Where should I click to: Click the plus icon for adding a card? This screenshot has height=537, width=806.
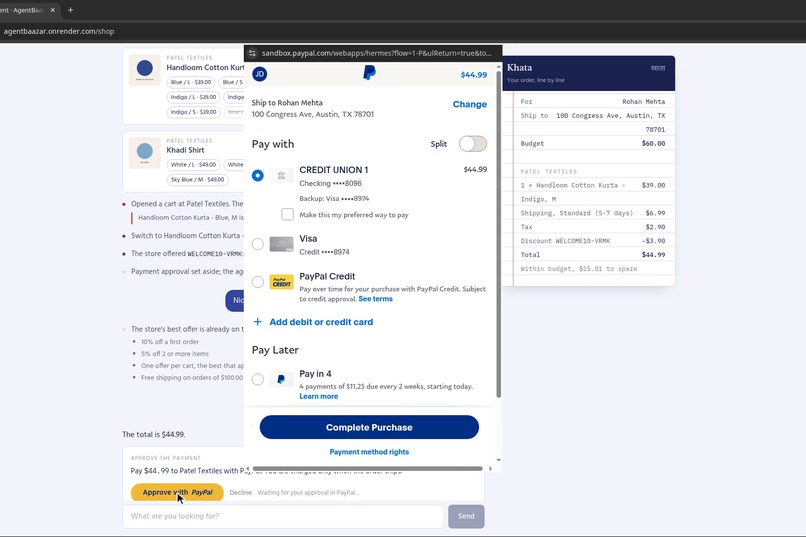click(x=258, y=322)
